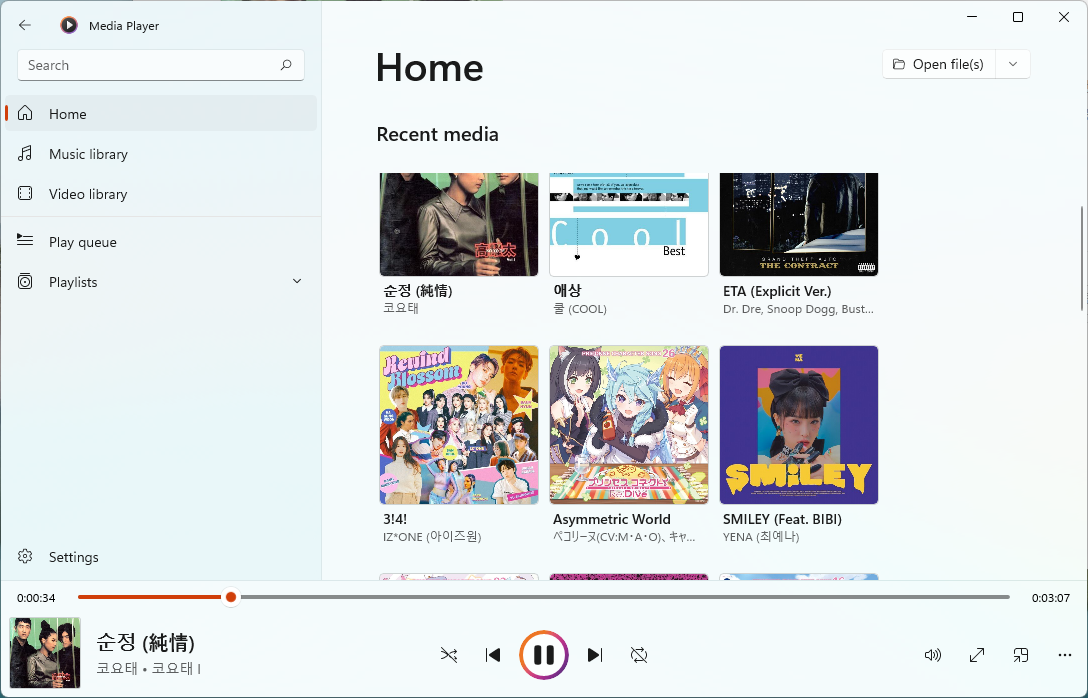This screenshot has width=1088, height=698.
Task: Skip to the next track
Action: tap(595, 655)
